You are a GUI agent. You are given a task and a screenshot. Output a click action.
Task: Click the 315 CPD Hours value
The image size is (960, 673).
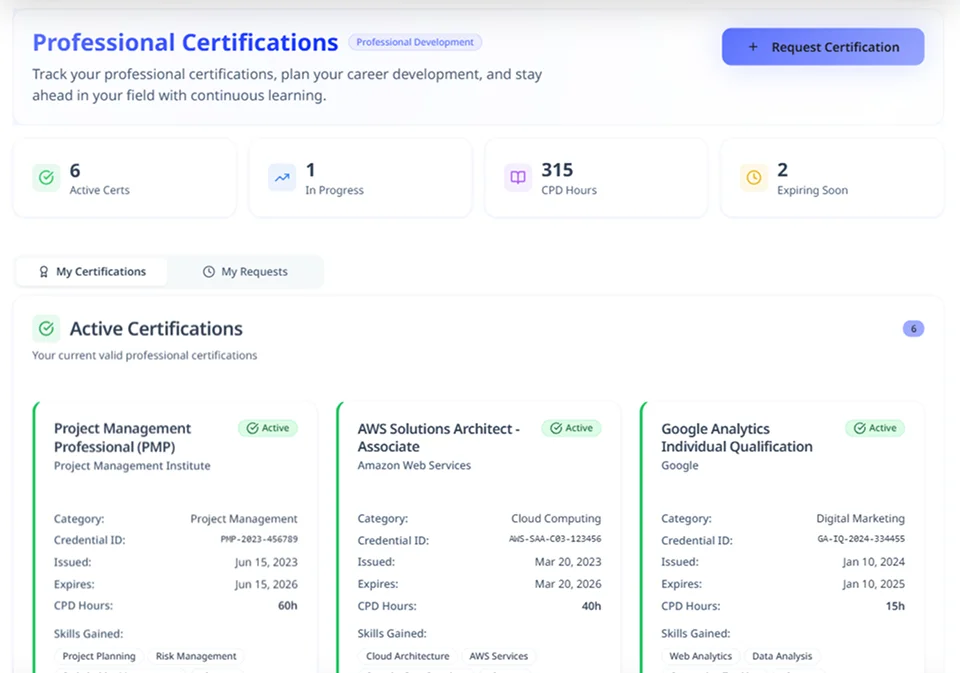557,170
